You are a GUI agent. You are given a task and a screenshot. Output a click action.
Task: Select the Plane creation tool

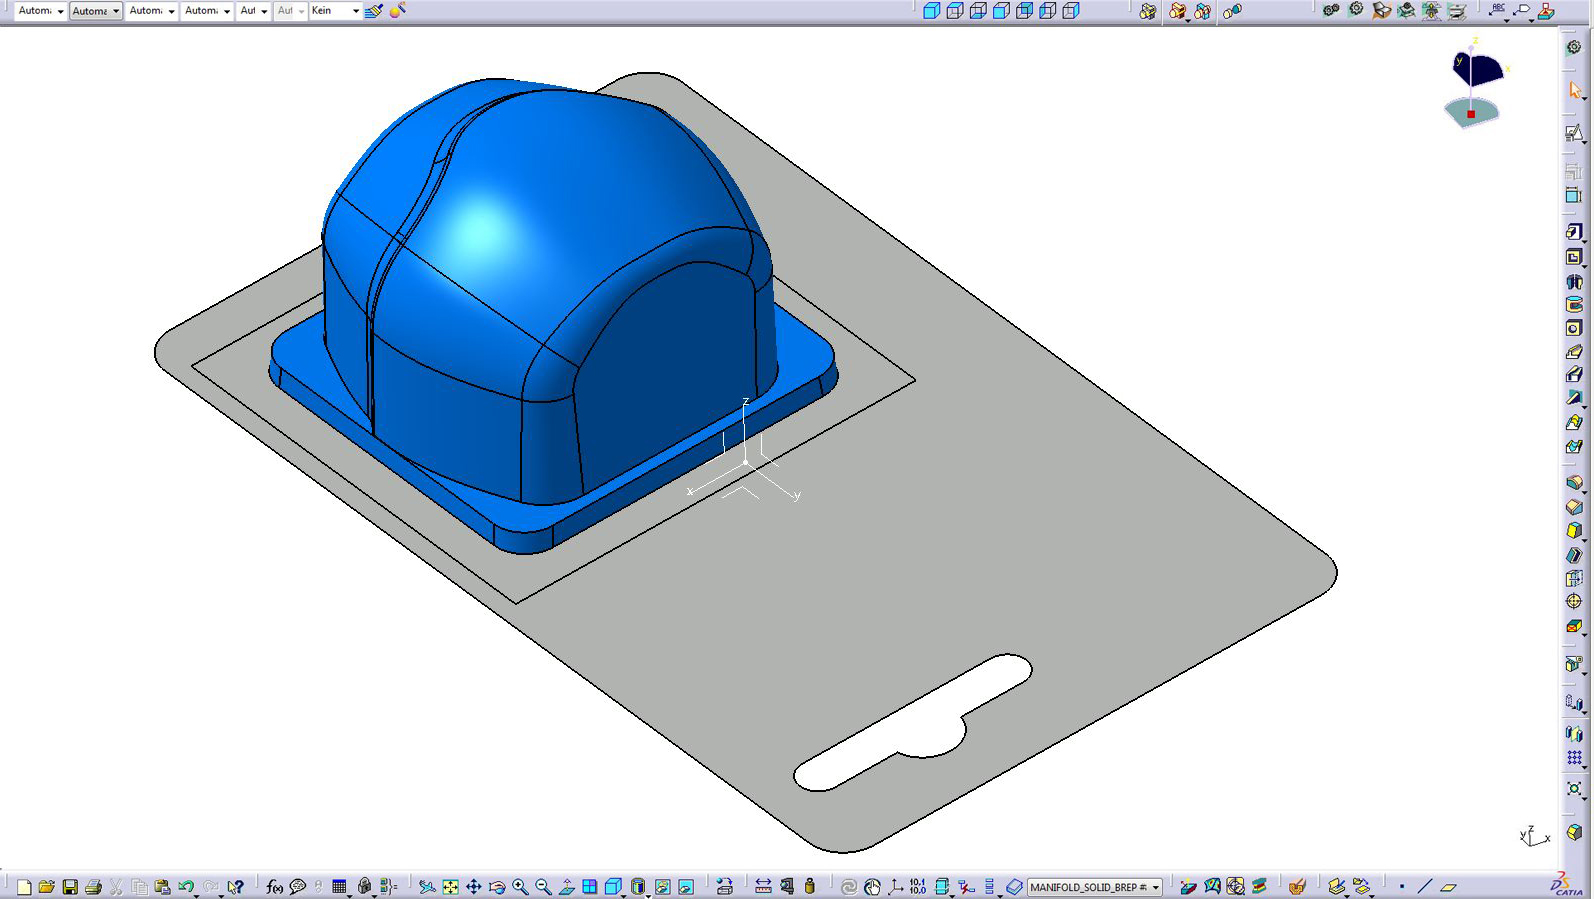(x=1448, y=887)
